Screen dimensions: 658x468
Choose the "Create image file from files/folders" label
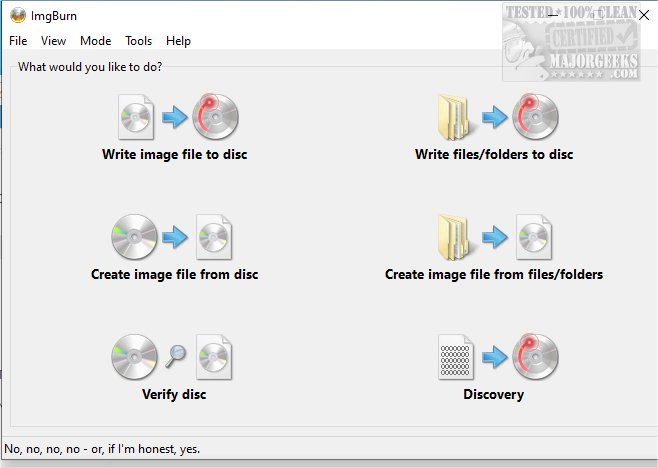[x=494, y=274]
